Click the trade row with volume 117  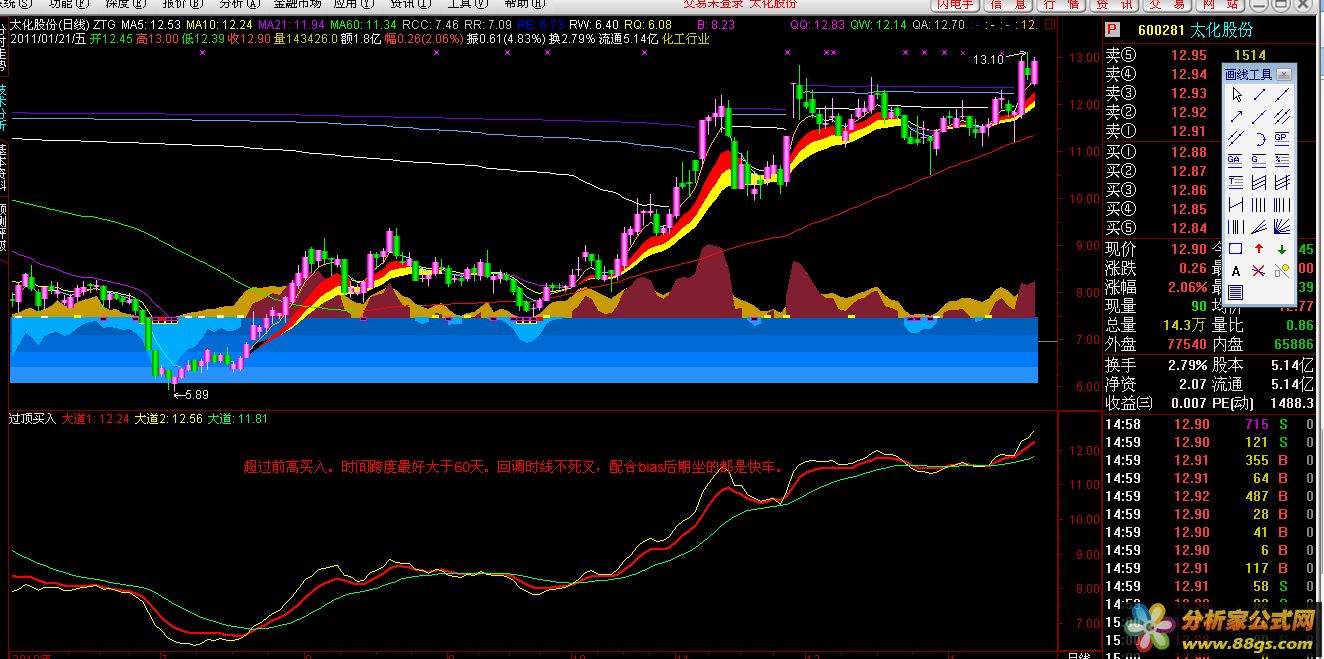(x=1211, y=568)
